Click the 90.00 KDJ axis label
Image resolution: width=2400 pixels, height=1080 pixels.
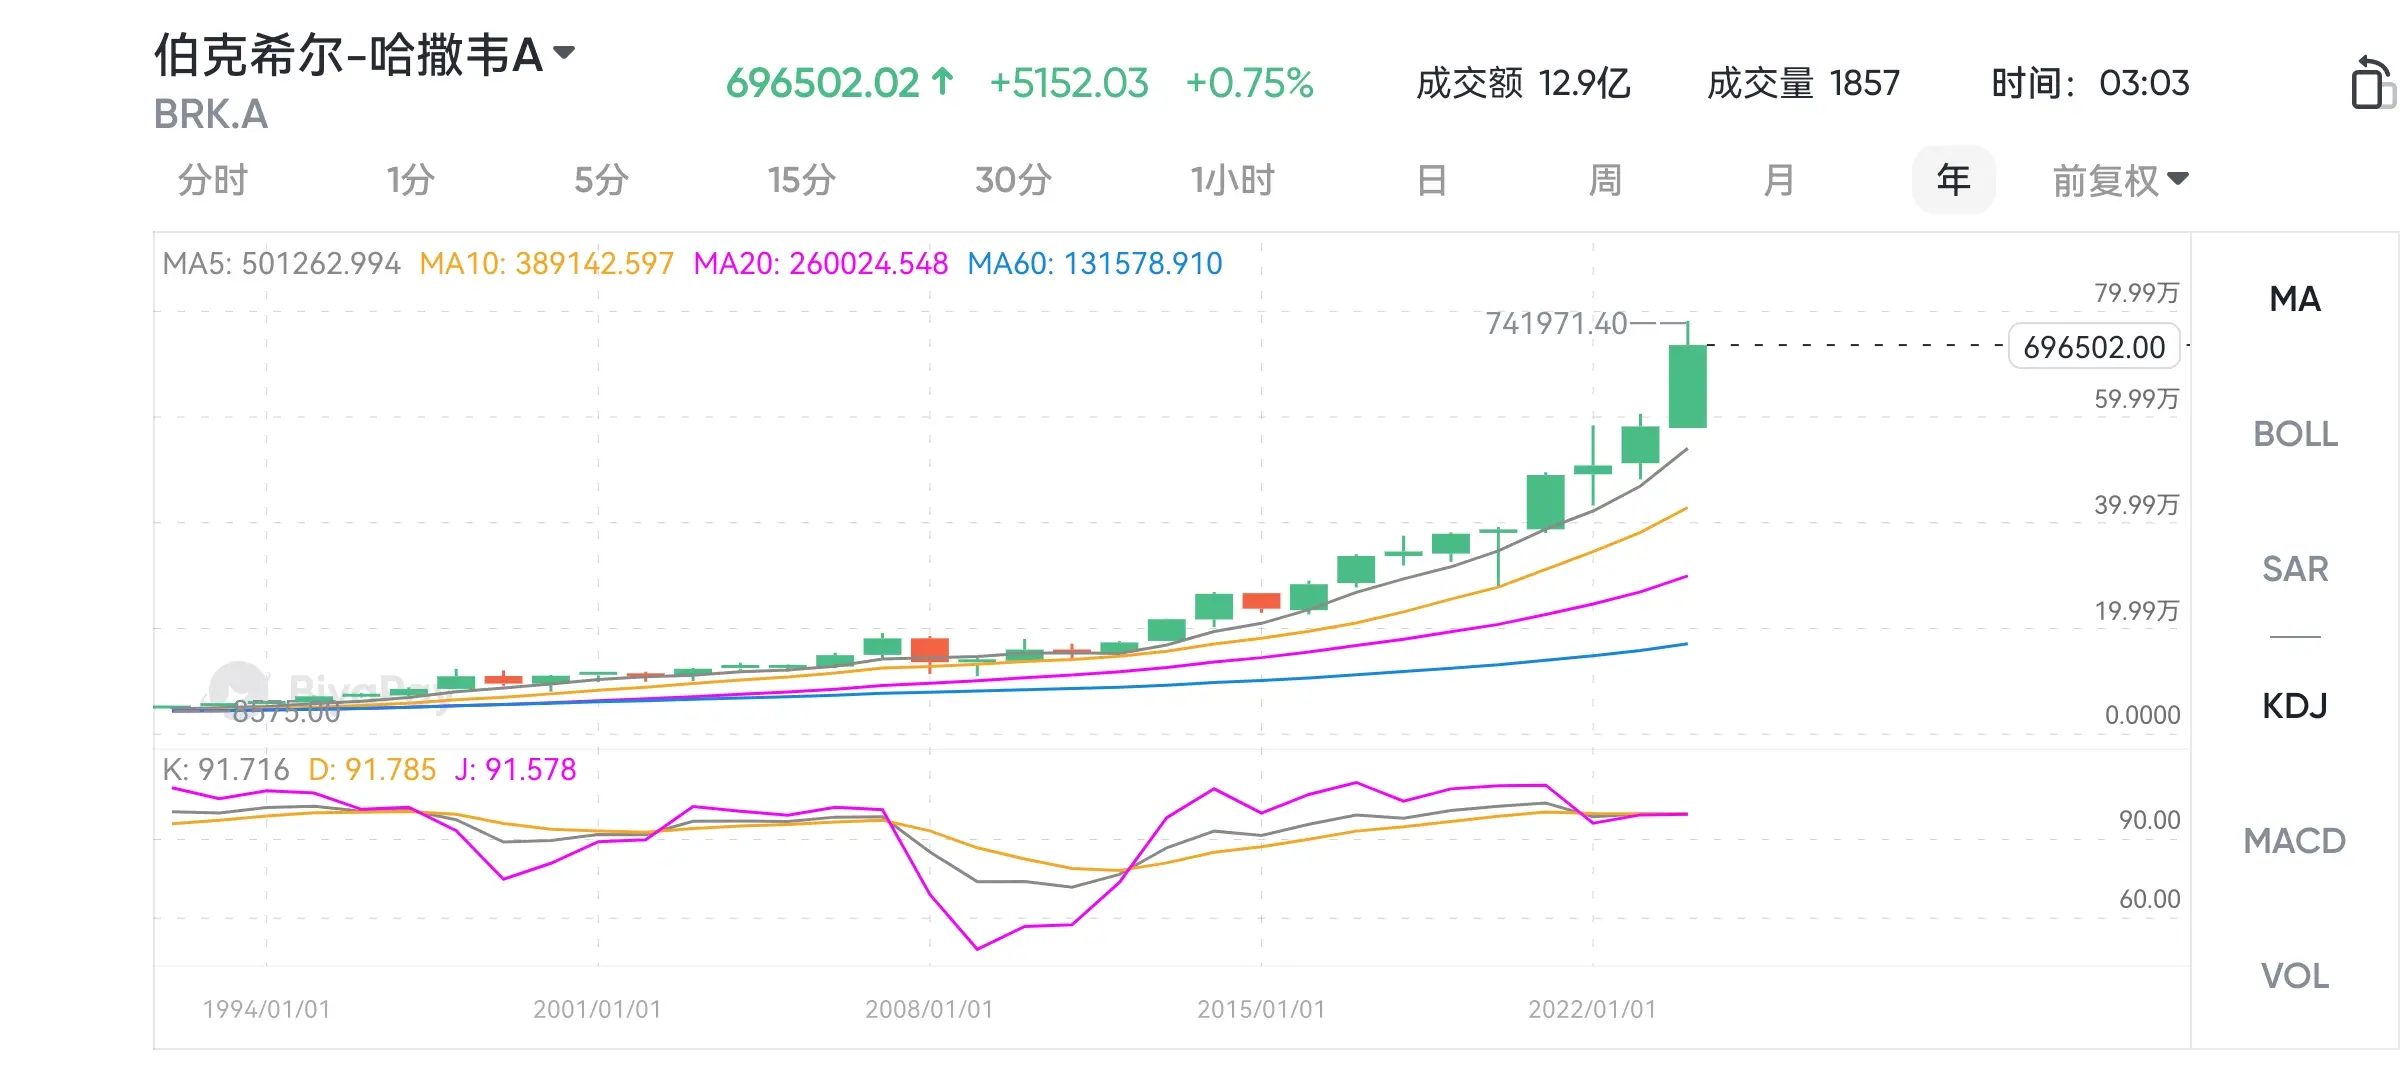pyautogui.click(x=2149, y=820)
